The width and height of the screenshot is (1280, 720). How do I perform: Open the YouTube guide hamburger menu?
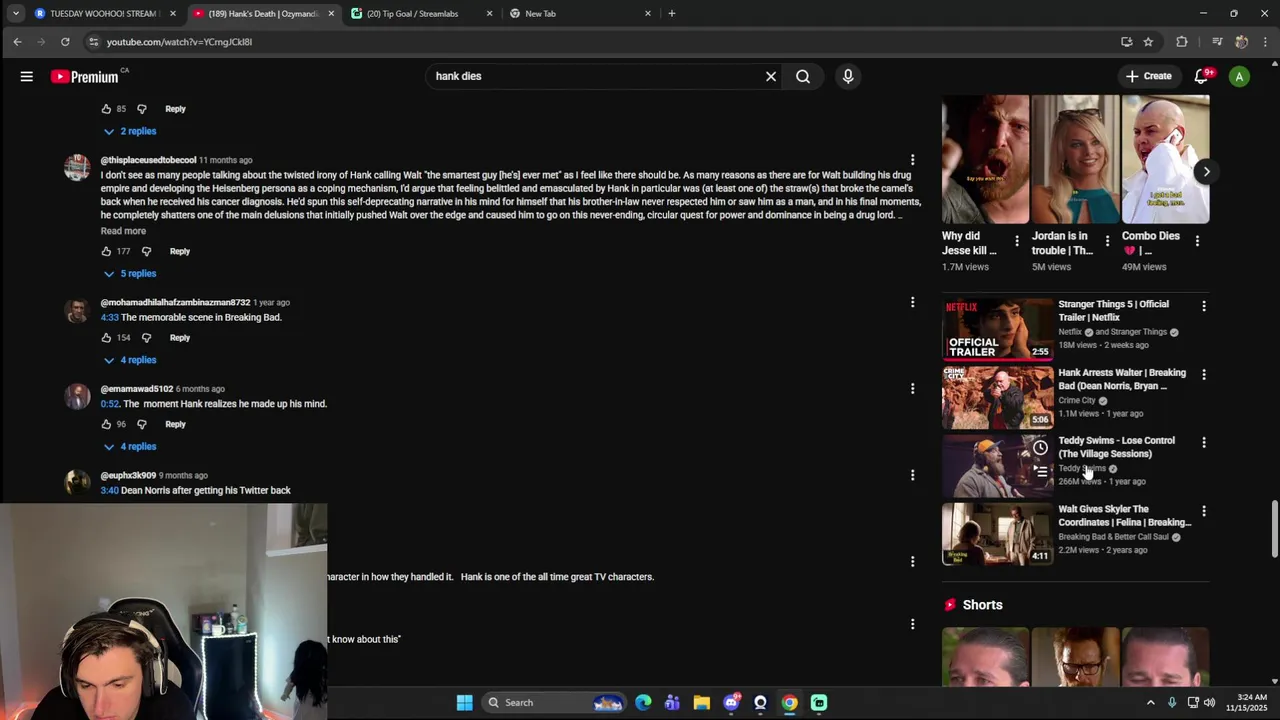point(27,76)
